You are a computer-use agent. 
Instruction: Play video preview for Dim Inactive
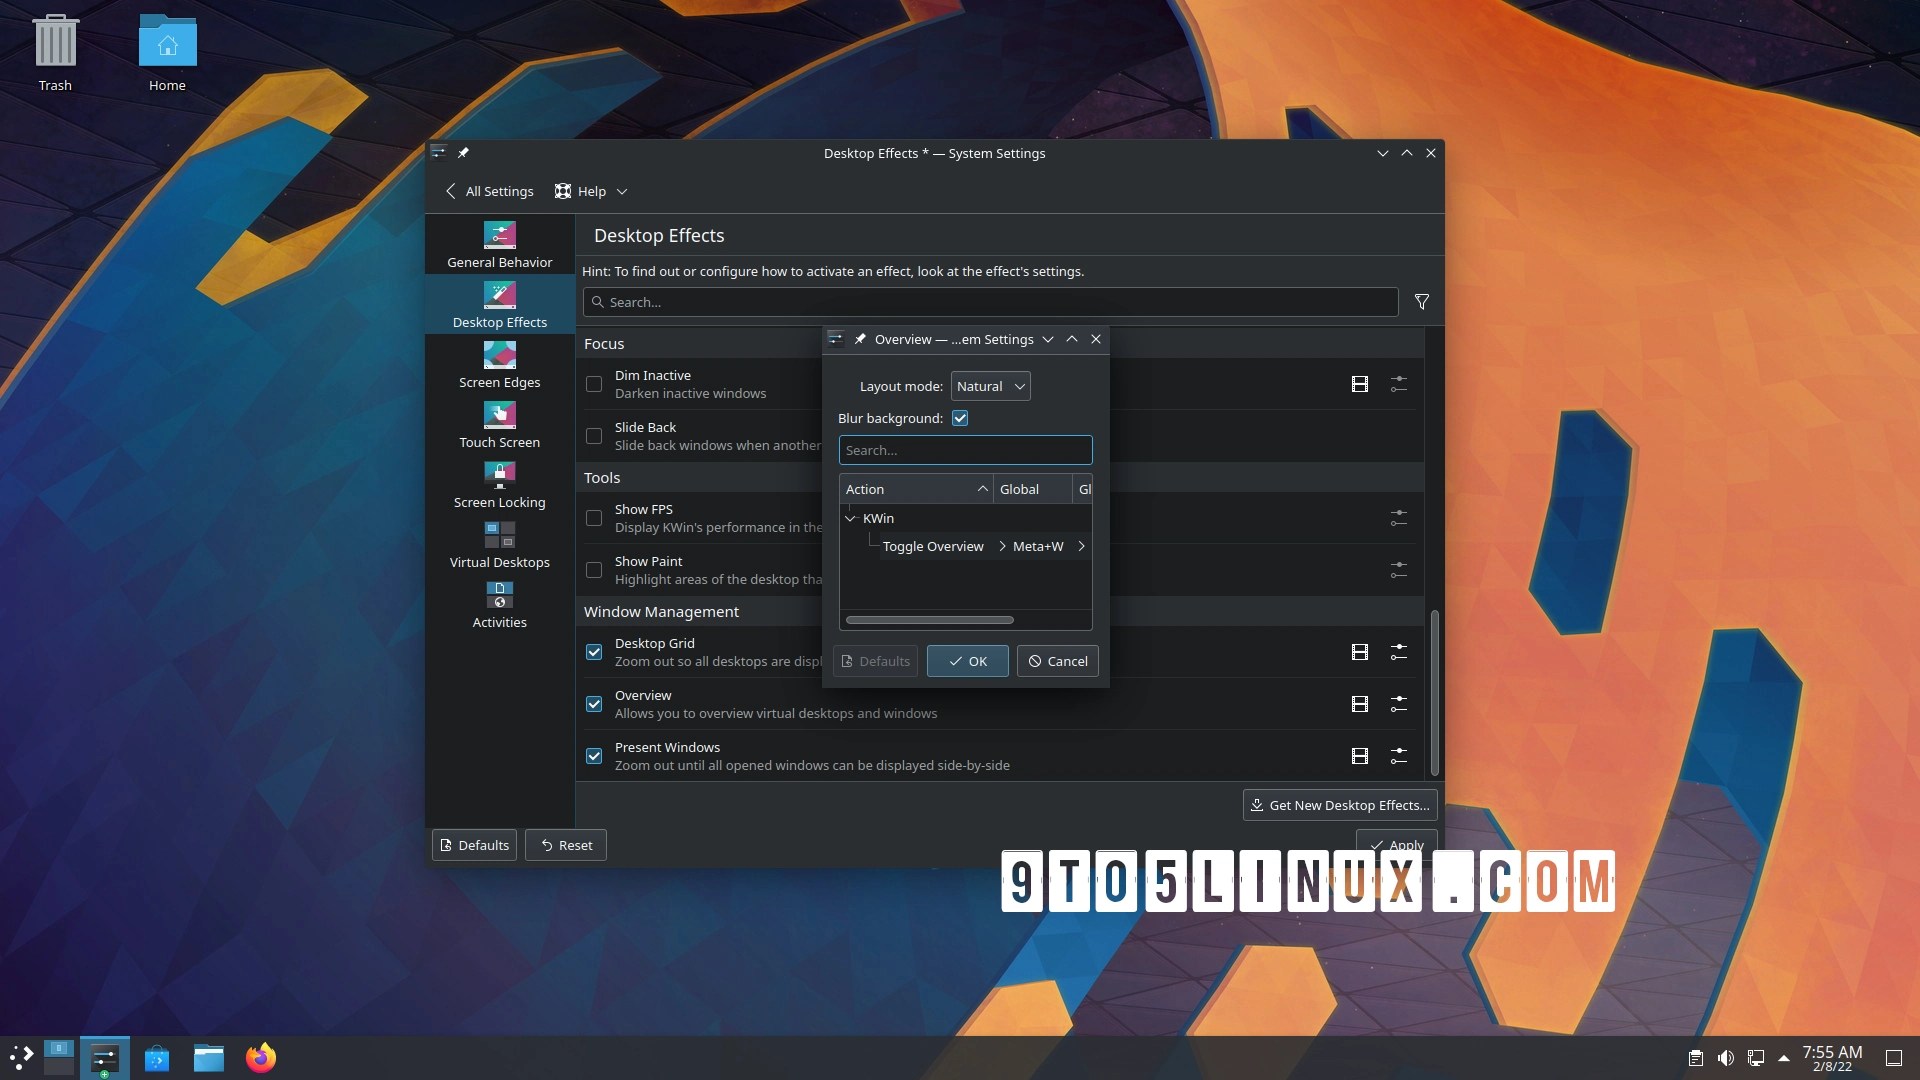point(1359,384)
